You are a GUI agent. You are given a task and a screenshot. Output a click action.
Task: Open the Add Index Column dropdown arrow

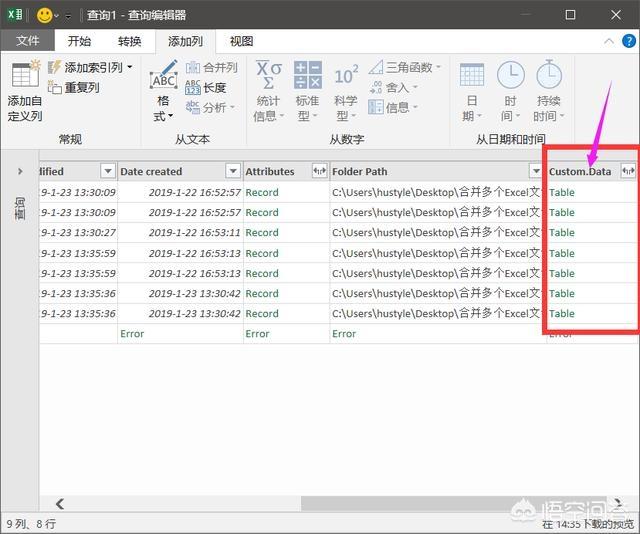(130, 67)
